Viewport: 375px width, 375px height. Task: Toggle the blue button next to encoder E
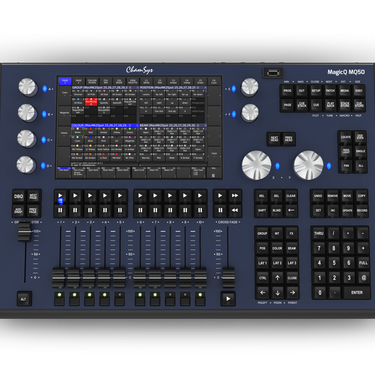click(234, 89)
